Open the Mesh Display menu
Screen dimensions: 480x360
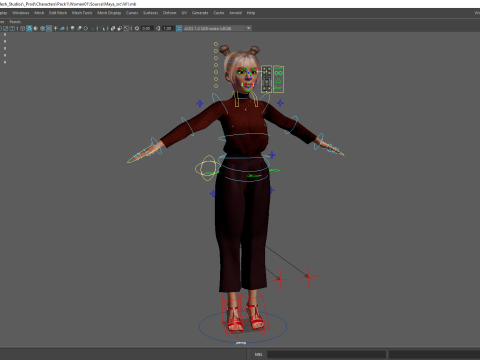(x=109, y=13)
